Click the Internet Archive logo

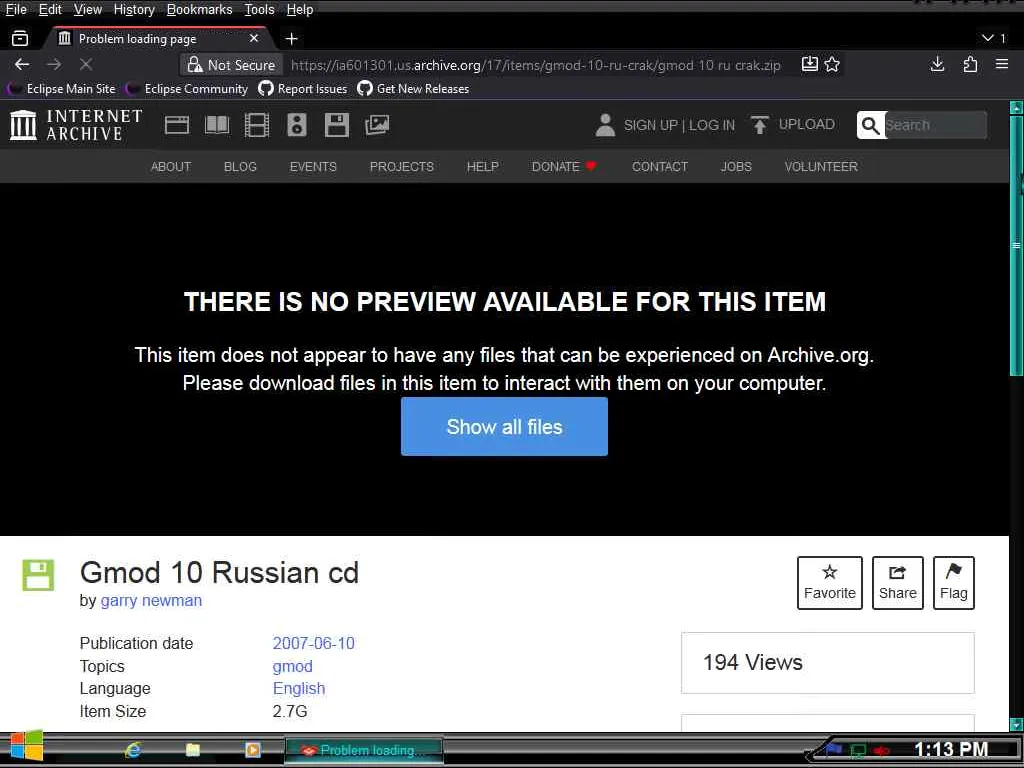[76, 125]
